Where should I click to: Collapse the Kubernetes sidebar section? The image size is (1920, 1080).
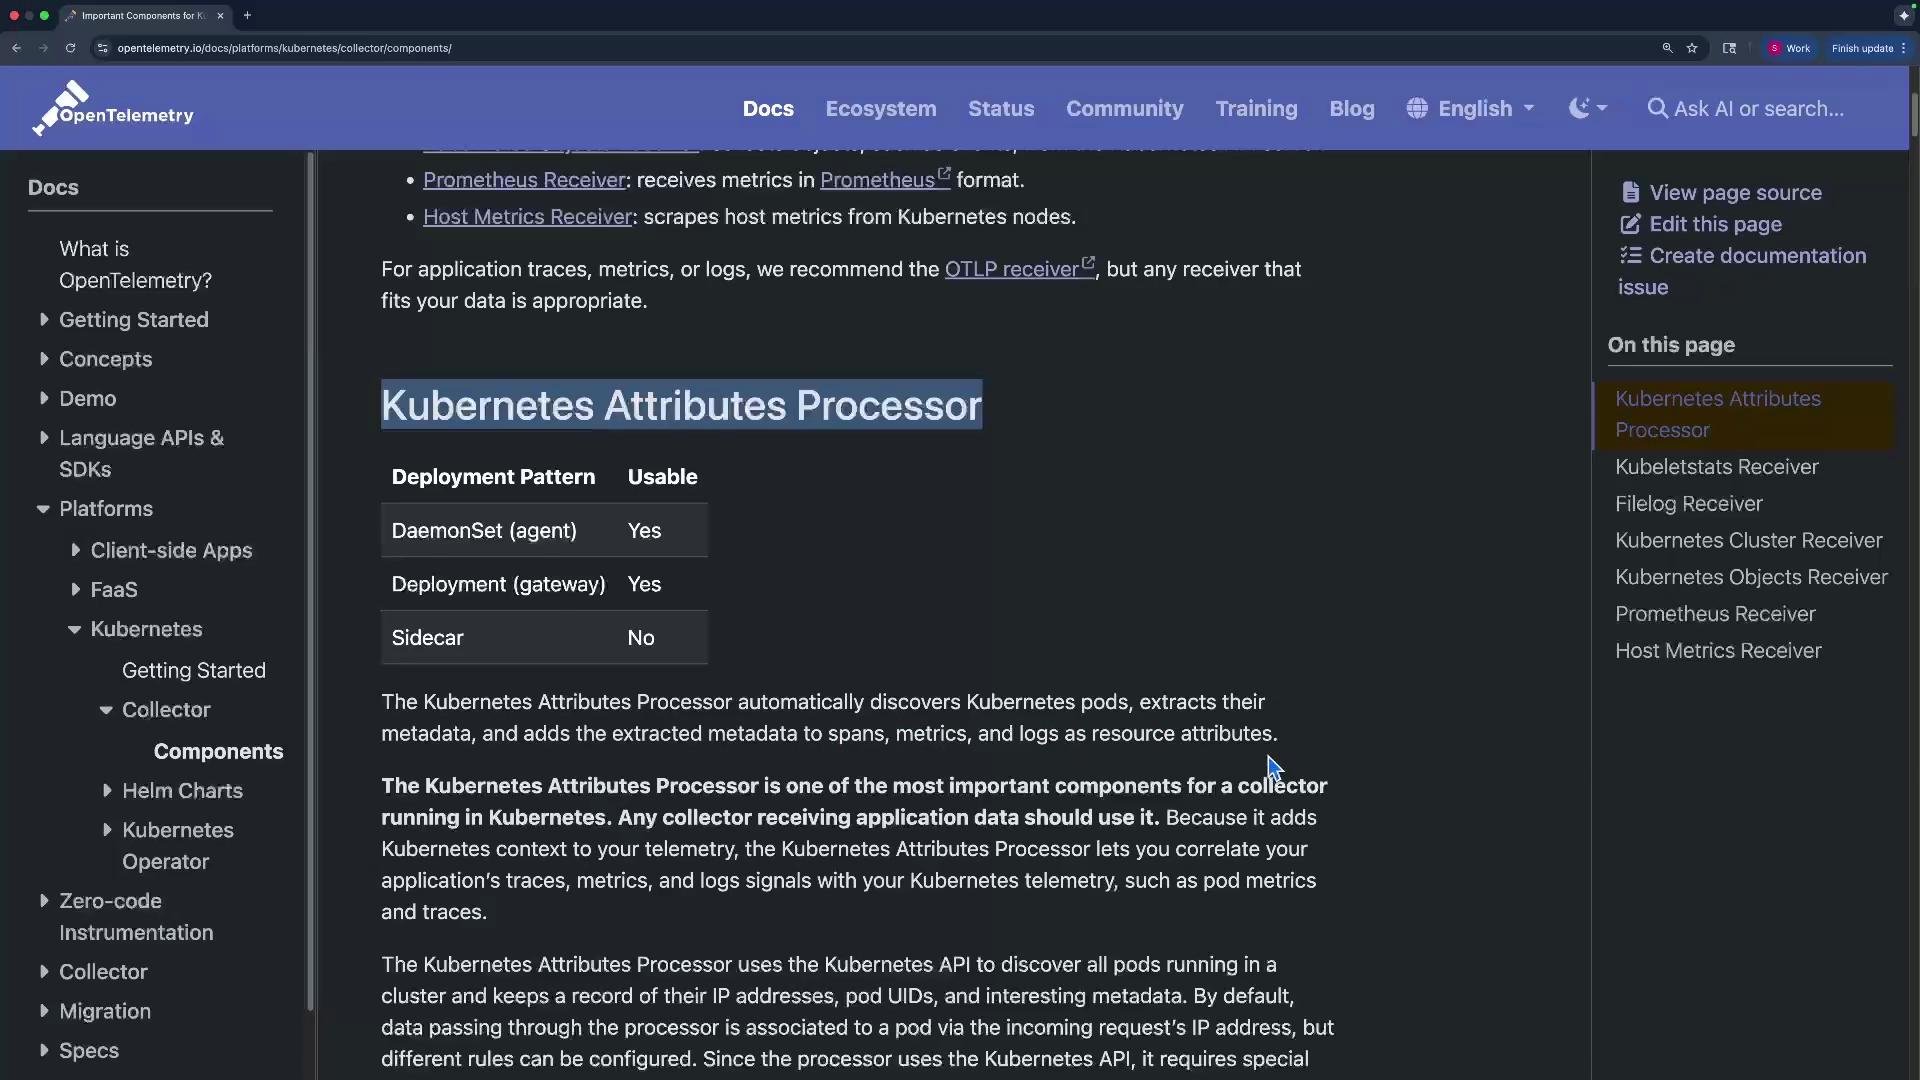click(74, 629)
